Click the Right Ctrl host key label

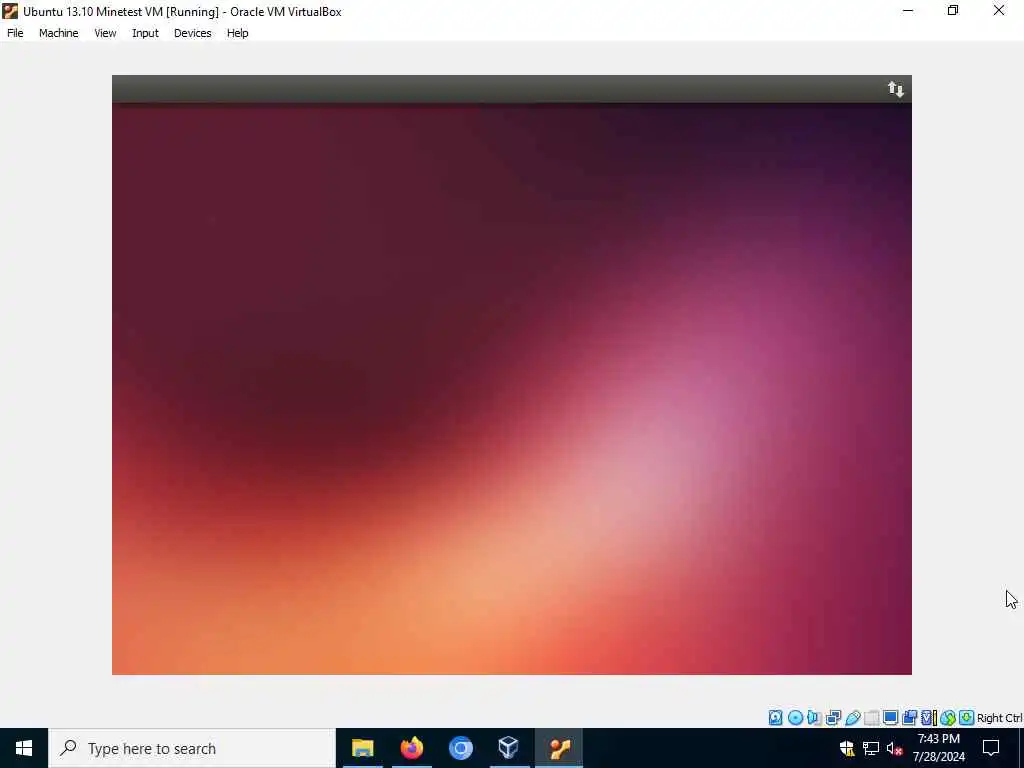999,718
